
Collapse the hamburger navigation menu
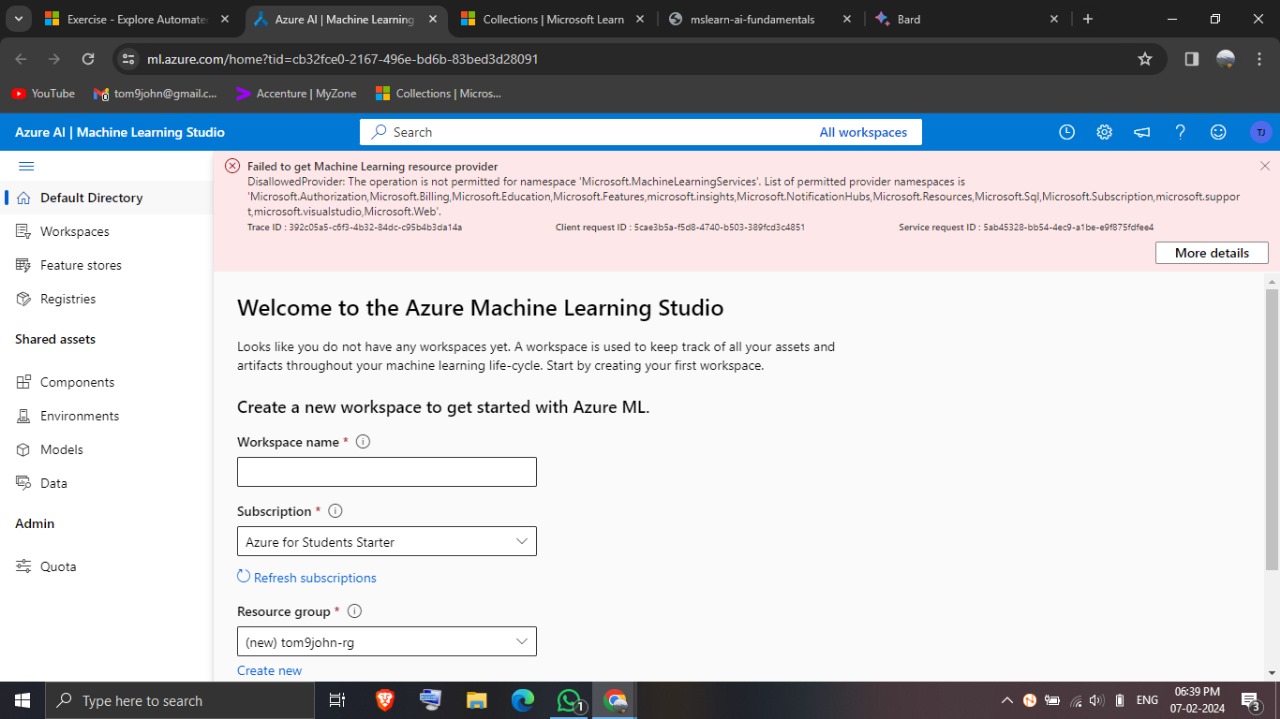pyautogui.click(x=26, y=166)
